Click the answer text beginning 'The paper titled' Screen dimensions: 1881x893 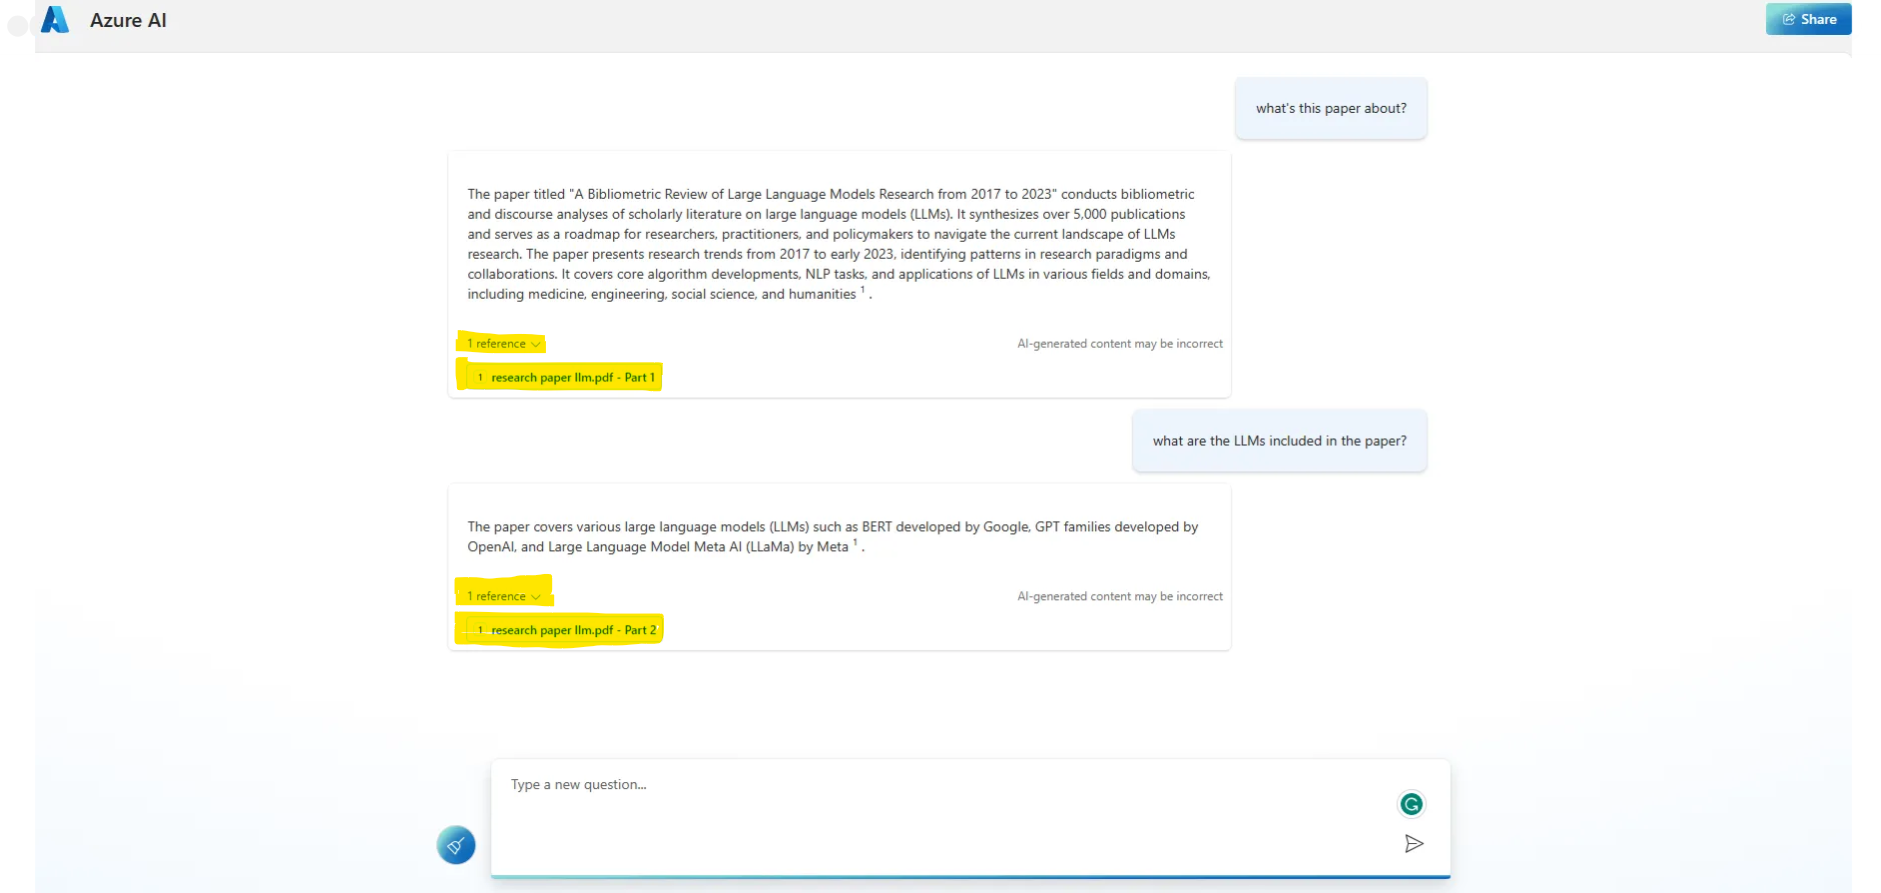[x=839, y=244]
